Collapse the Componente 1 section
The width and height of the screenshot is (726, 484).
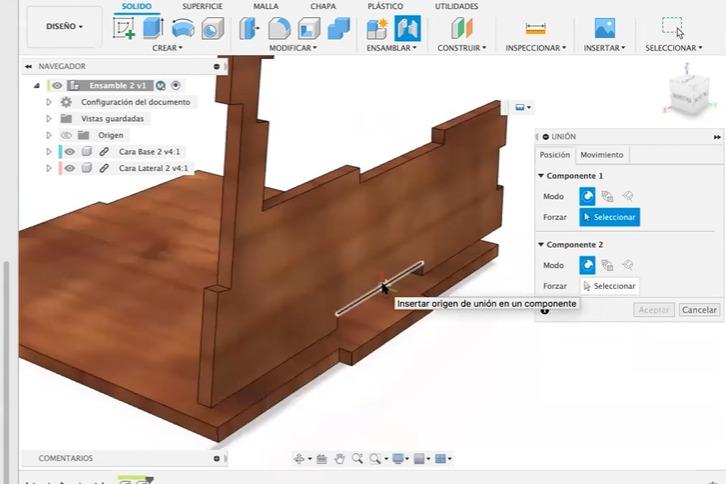[541, 176]
